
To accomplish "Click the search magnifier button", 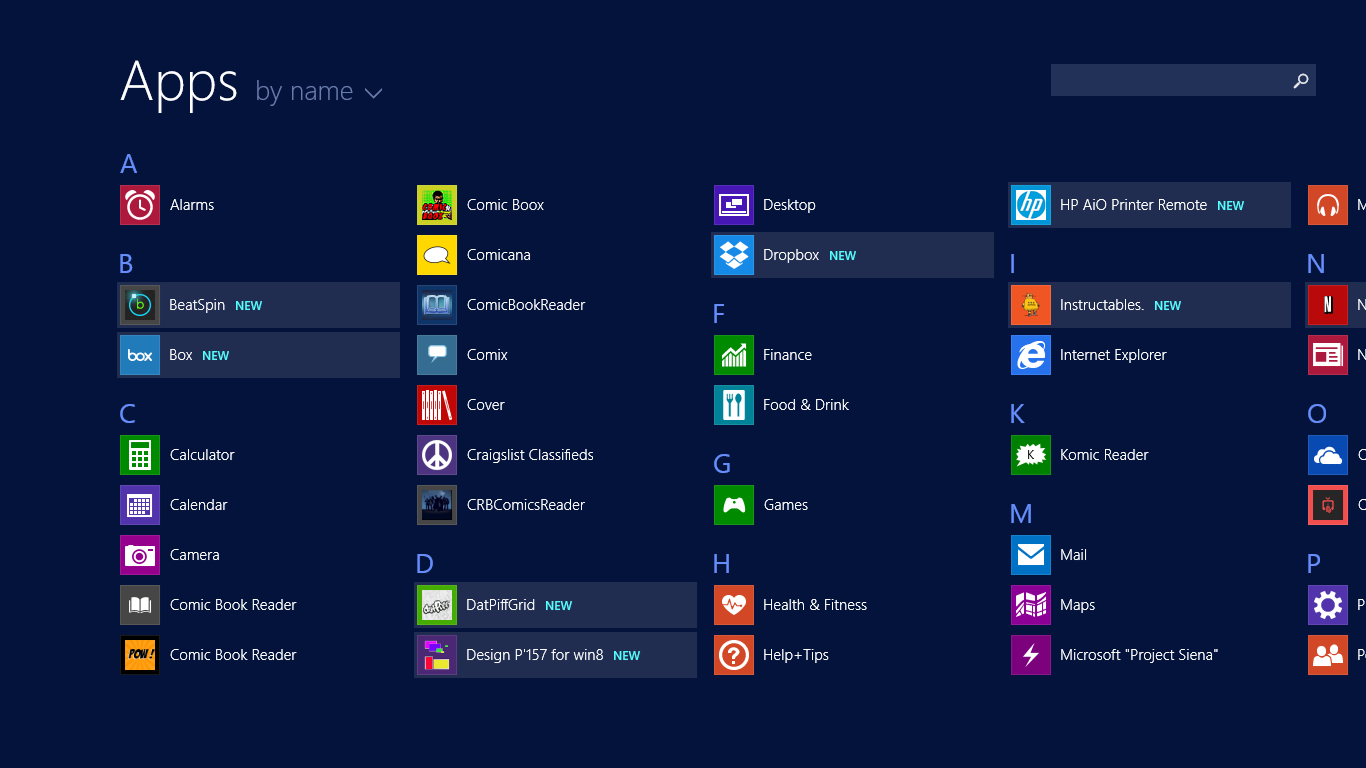I will pos(1300,81).
